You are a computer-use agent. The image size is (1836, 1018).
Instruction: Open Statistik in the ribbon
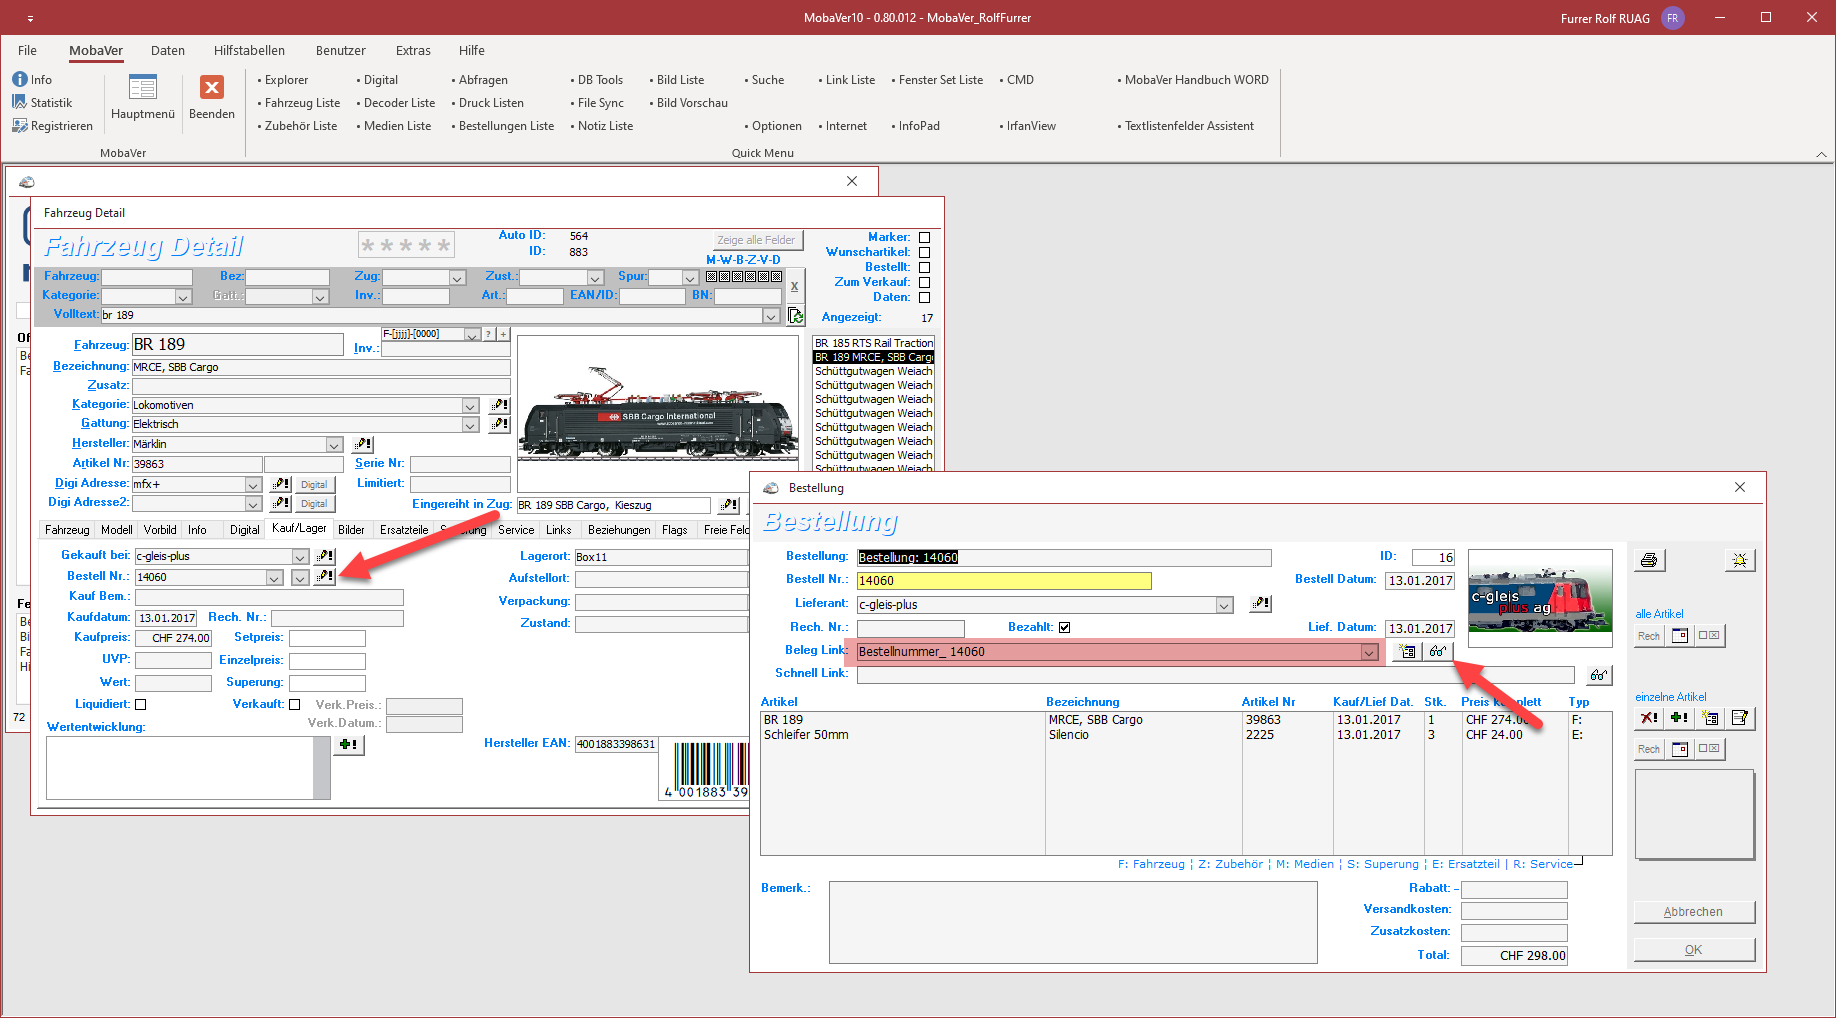click(x=42, y=102)
